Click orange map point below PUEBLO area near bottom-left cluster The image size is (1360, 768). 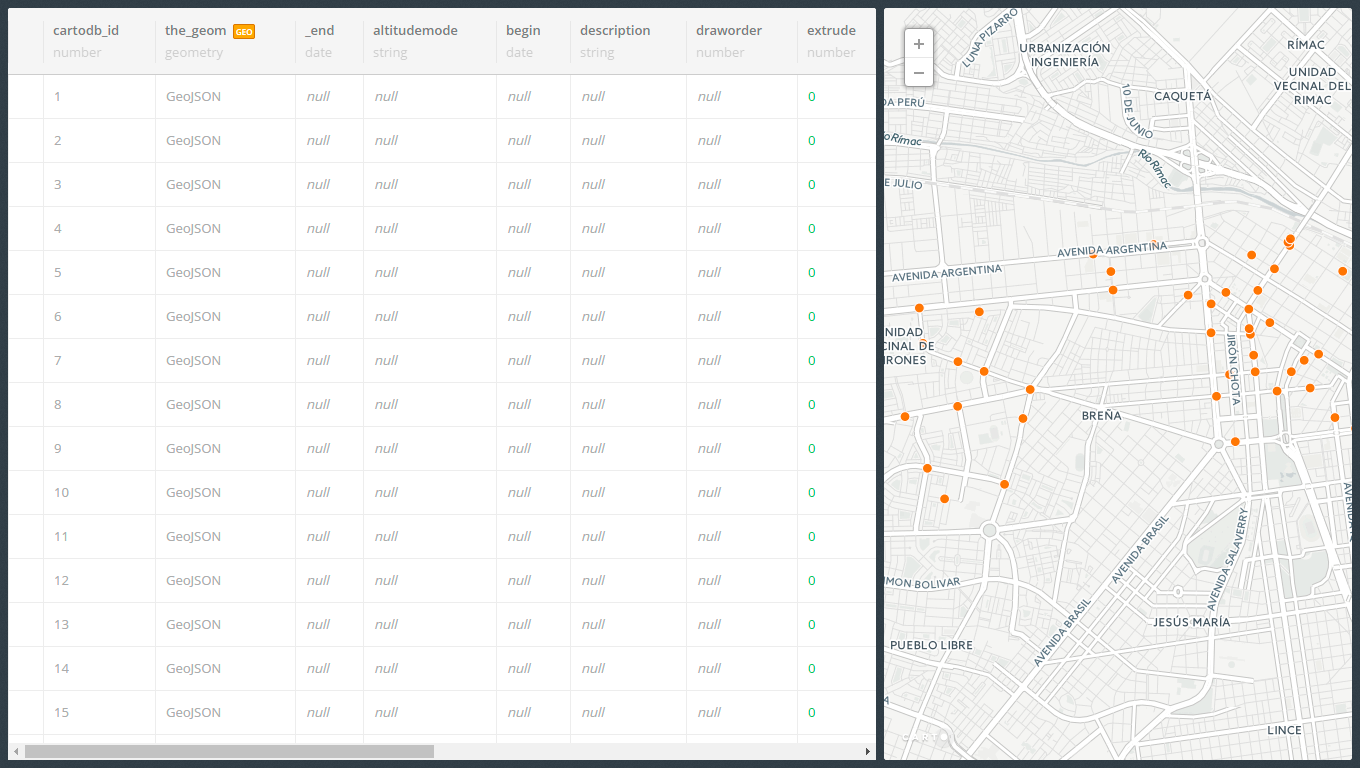[944, 498]
